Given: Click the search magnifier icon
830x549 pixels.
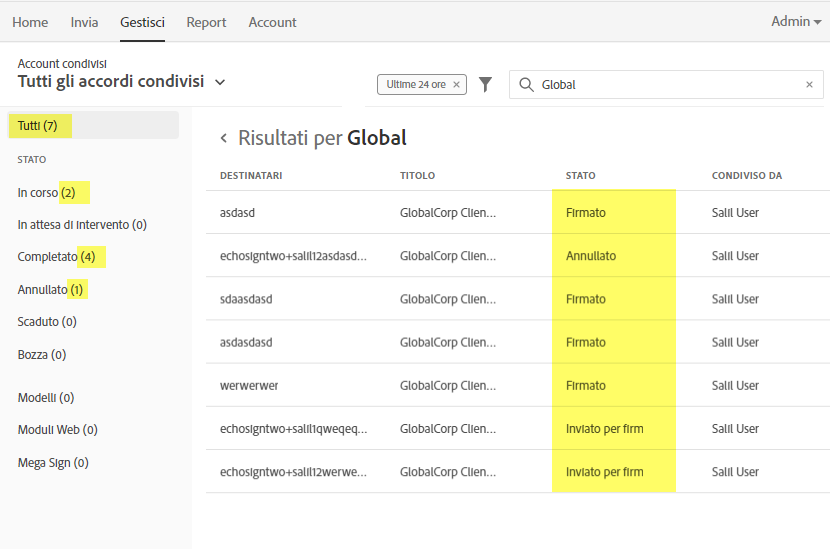Looking at the screenshot, I should point(526,85).
